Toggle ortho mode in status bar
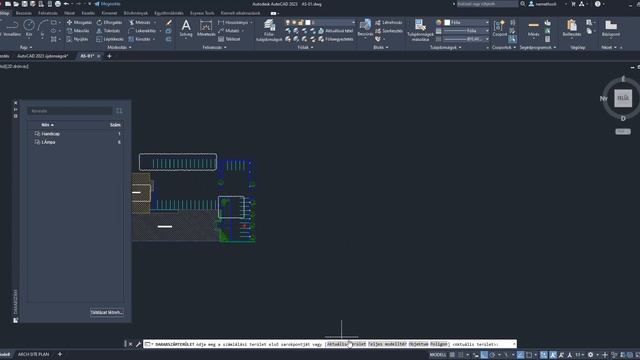This screenshot has height=360, width=640. (484, 355)
